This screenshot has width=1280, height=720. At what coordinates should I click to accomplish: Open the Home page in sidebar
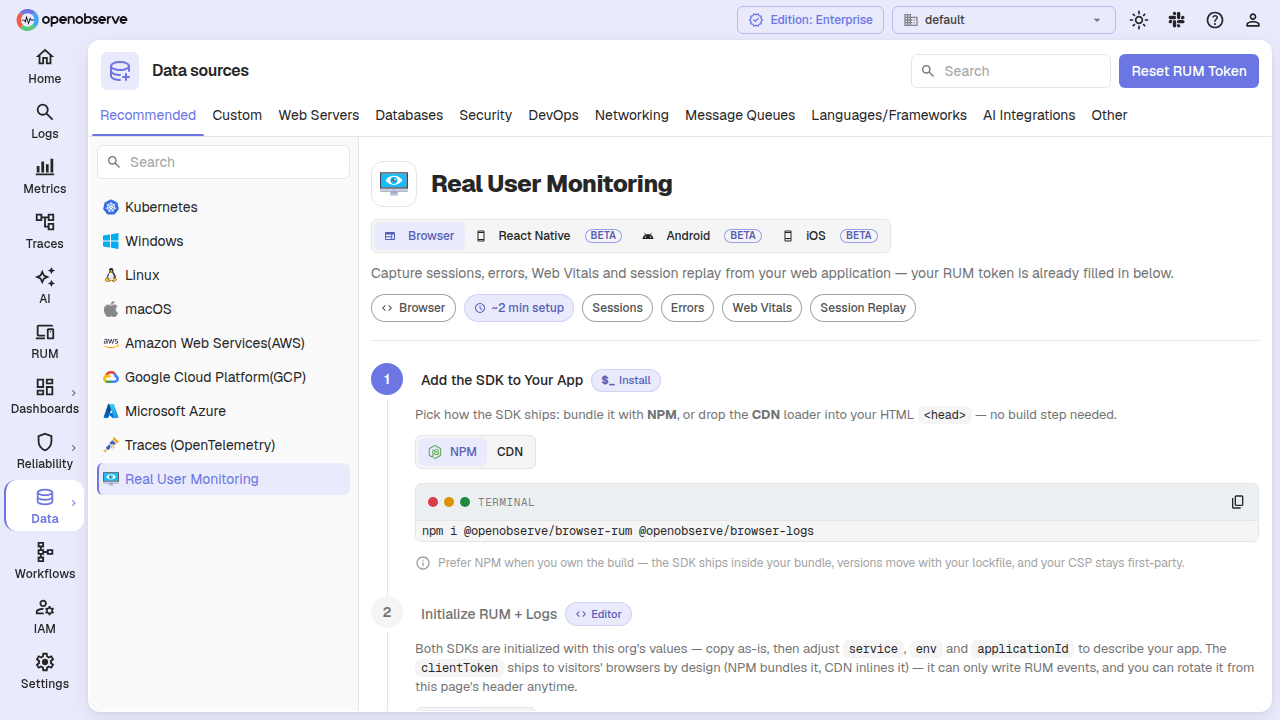(44, 67)
